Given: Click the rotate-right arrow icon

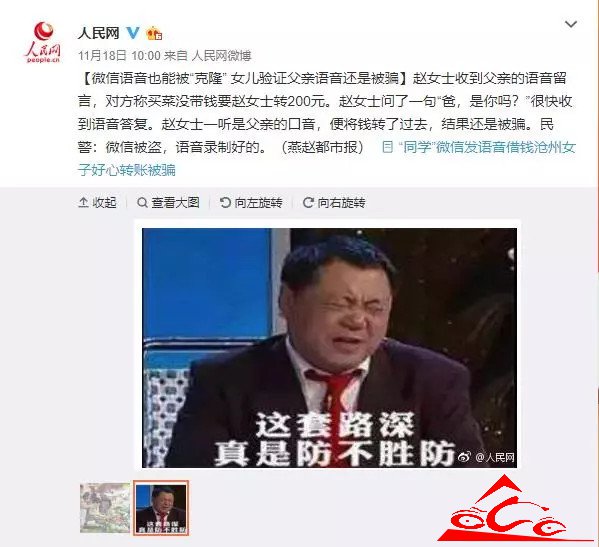Looking at the screenshot, I should [x=308, y=202].
